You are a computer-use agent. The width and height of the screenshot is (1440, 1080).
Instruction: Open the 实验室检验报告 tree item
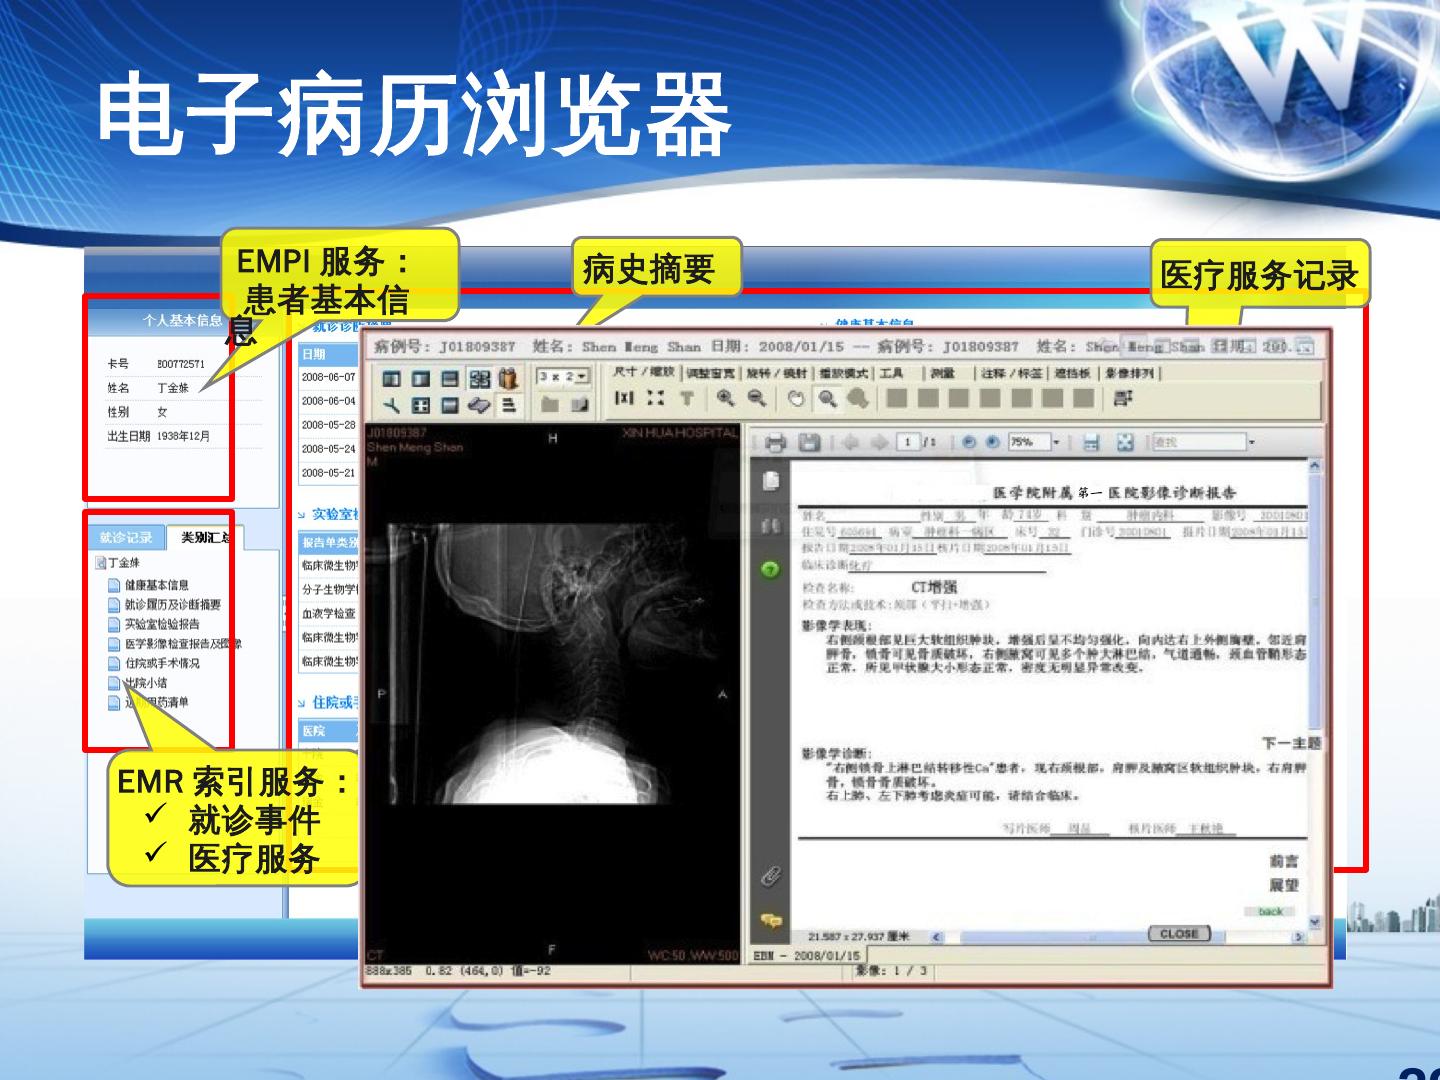[162, 624]
